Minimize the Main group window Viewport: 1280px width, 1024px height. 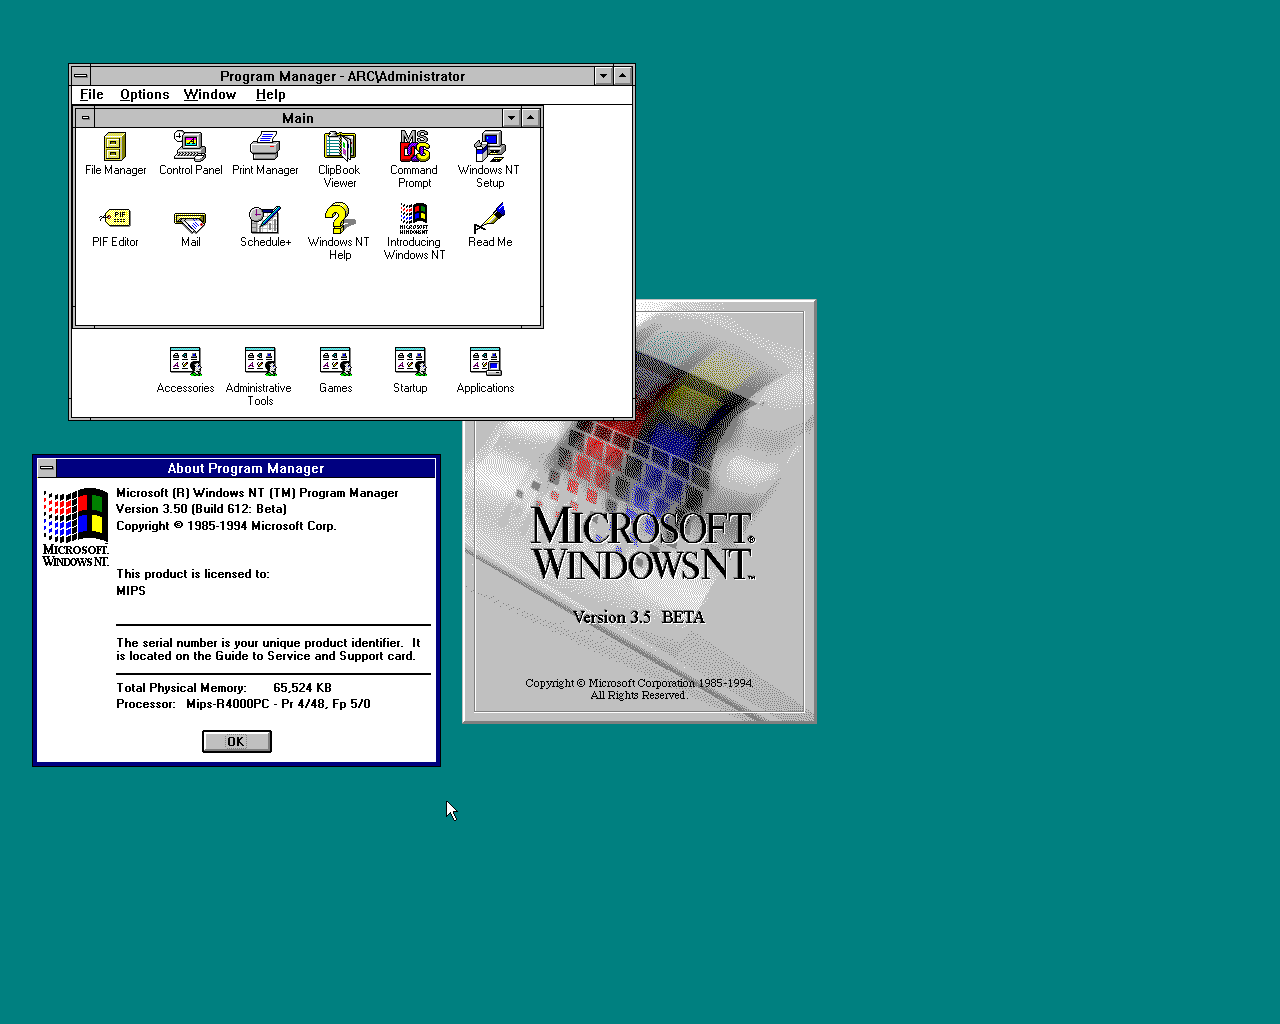[511, 118]
